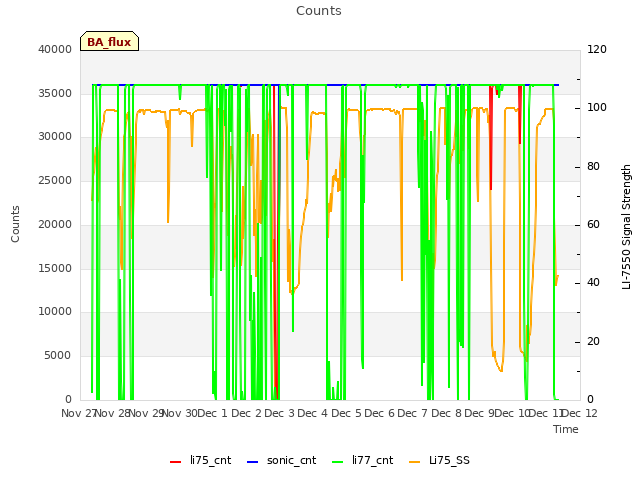The width and height of the screenshot is (640, 480).
Task: Click the 40 right axis label
Action: tap(593, 282)
